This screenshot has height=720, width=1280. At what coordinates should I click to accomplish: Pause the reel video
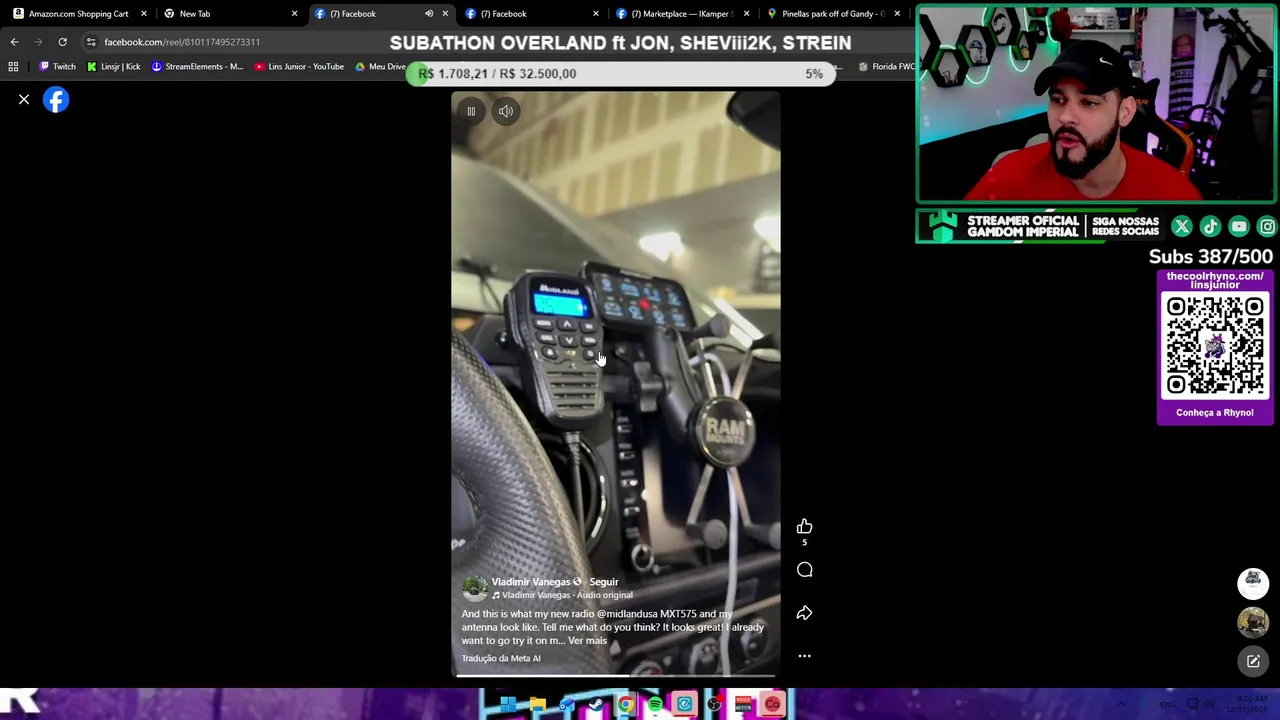tap(471, 111)
